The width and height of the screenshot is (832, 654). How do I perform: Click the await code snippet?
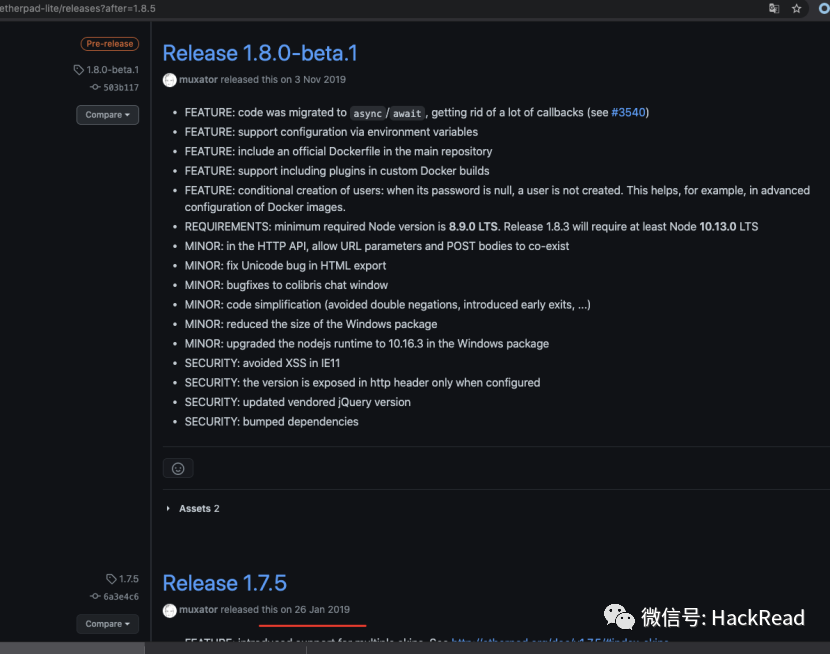point(407,113)
